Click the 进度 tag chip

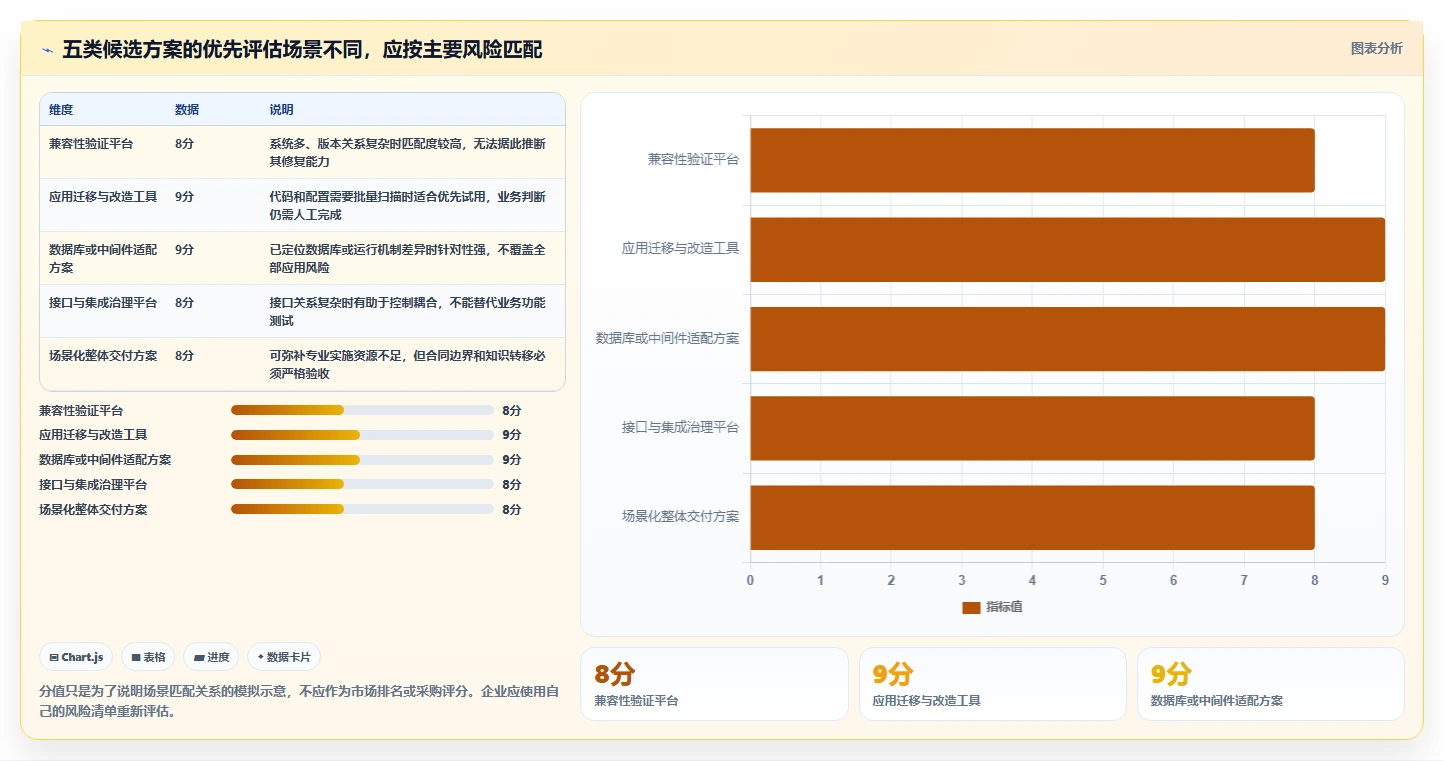point(211,657)
